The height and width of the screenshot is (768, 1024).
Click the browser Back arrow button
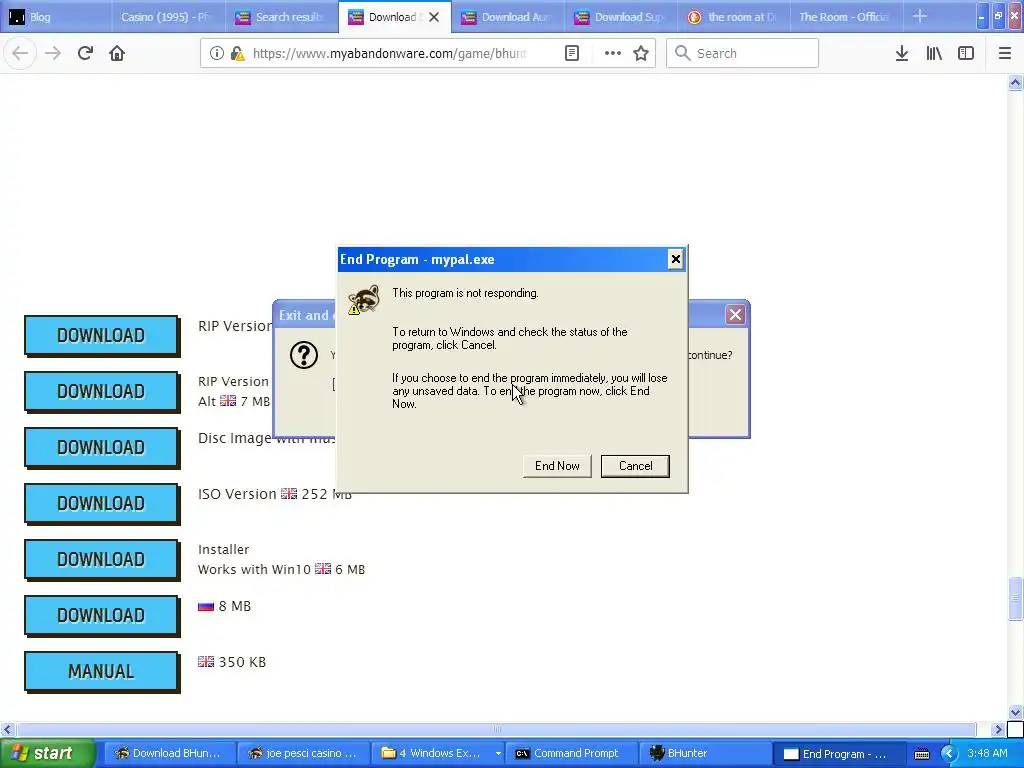(20, 53)
